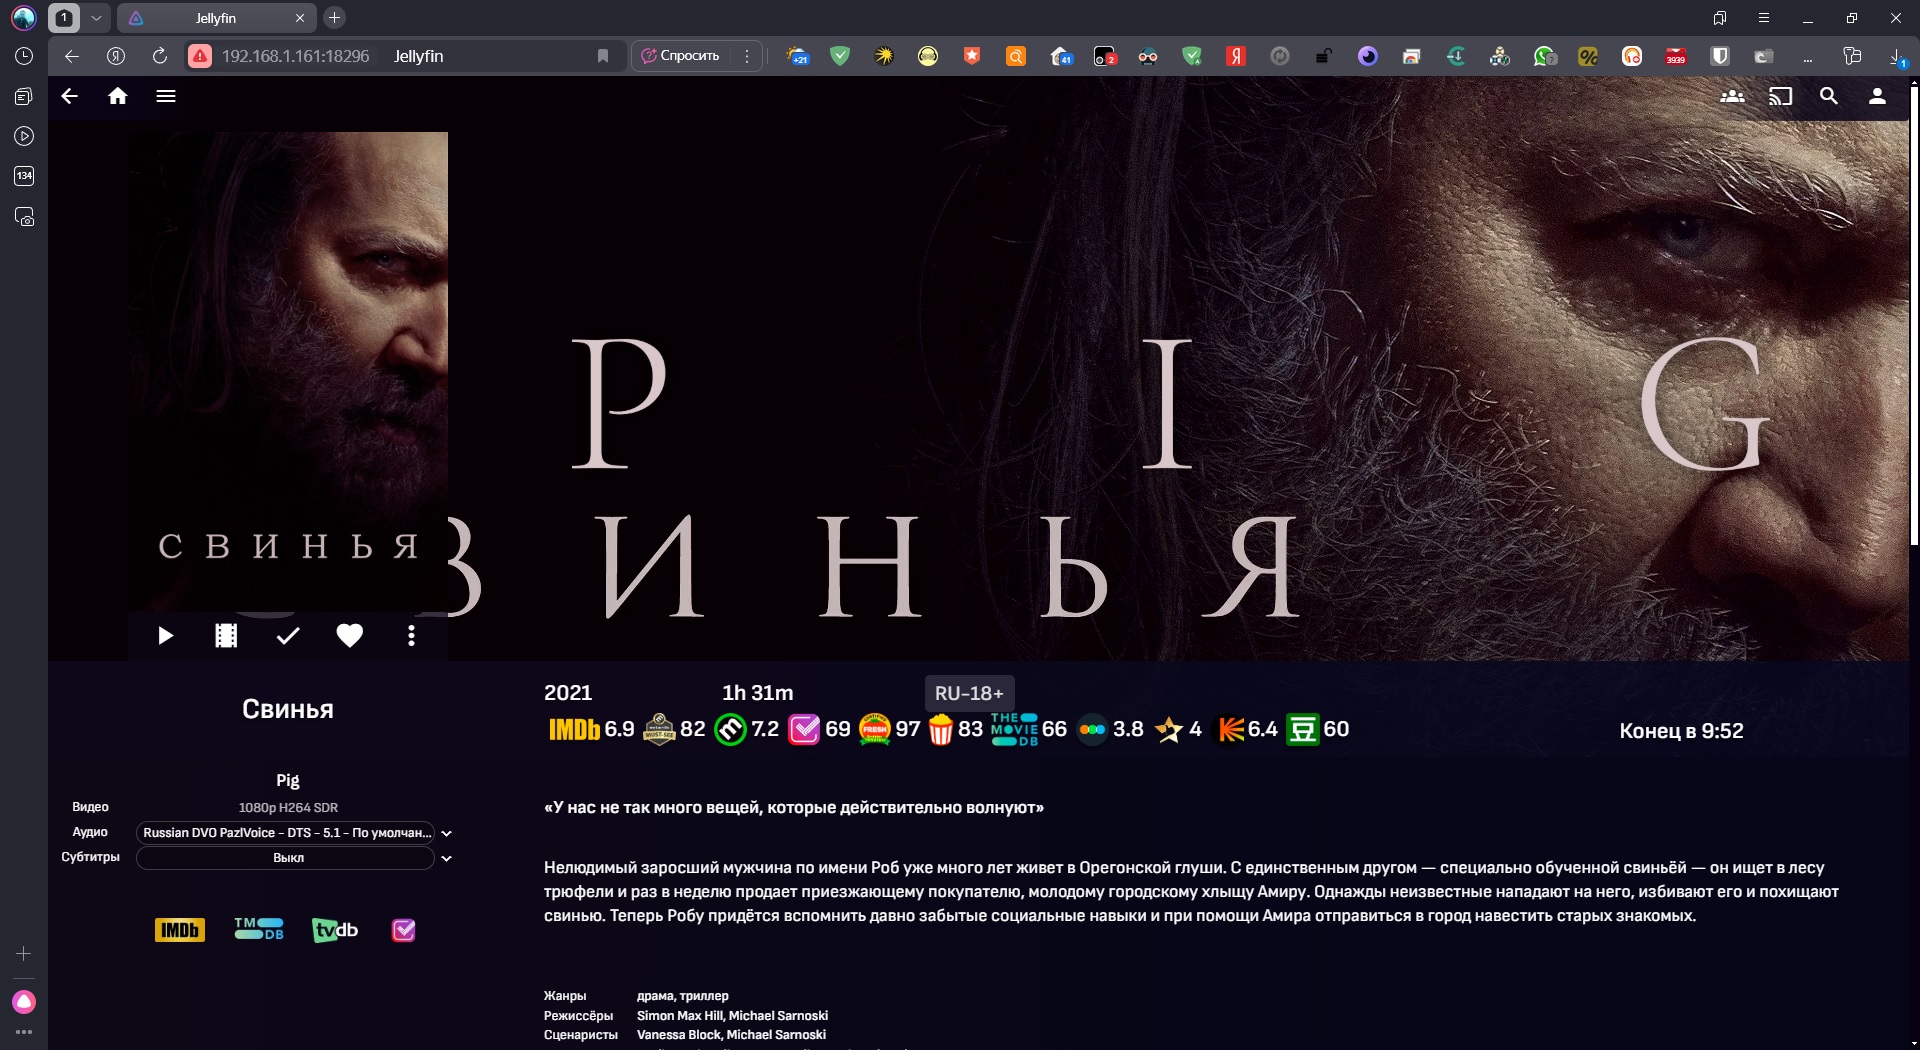This screenshot has height=1050, width=1920.
Task: Open the subtitles dropdown showing Выкл
Action: 286,858
